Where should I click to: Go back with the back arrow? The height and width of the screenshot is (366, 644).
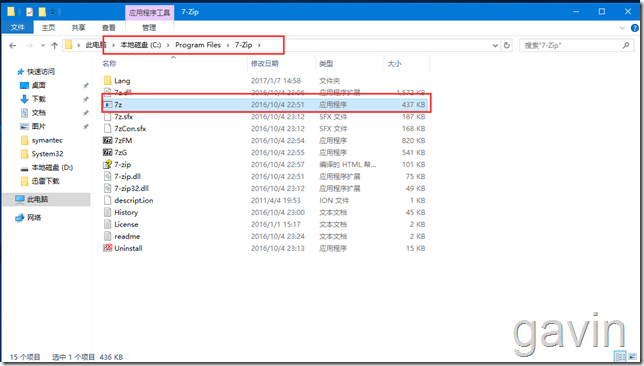(13, 46)
